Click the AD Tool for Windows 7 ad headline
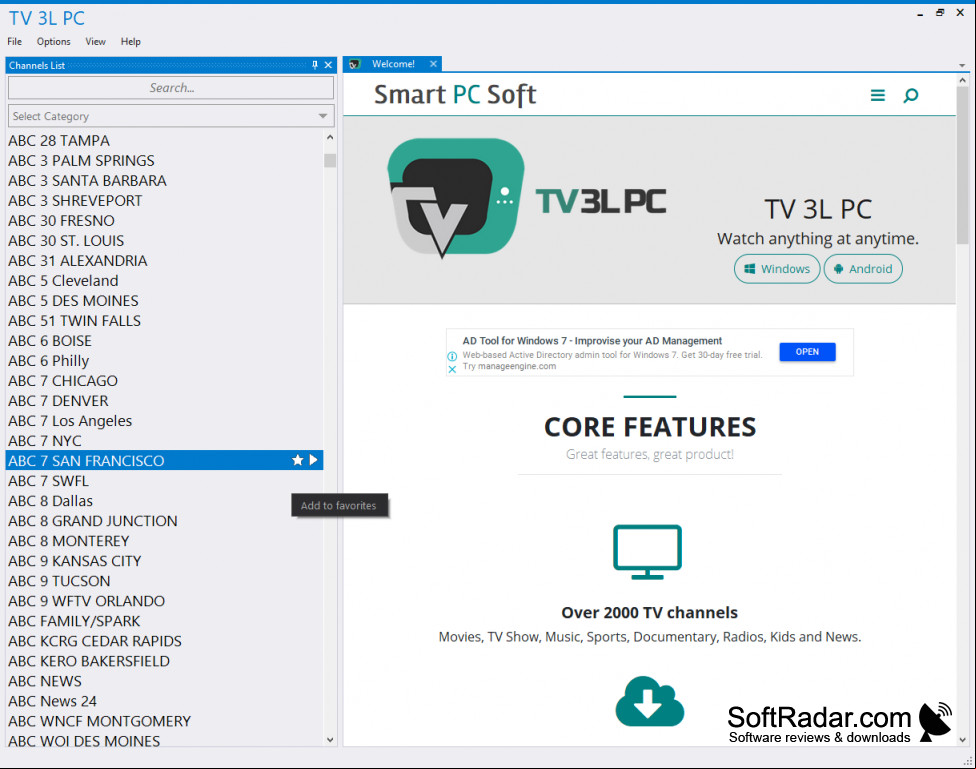 [x=592, y=341]
